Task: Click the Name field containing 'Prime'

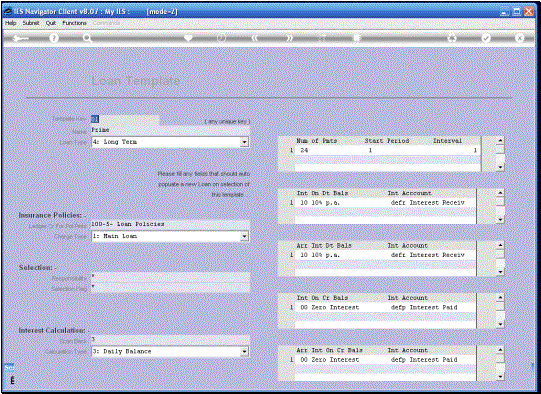Action: [170, 130]
